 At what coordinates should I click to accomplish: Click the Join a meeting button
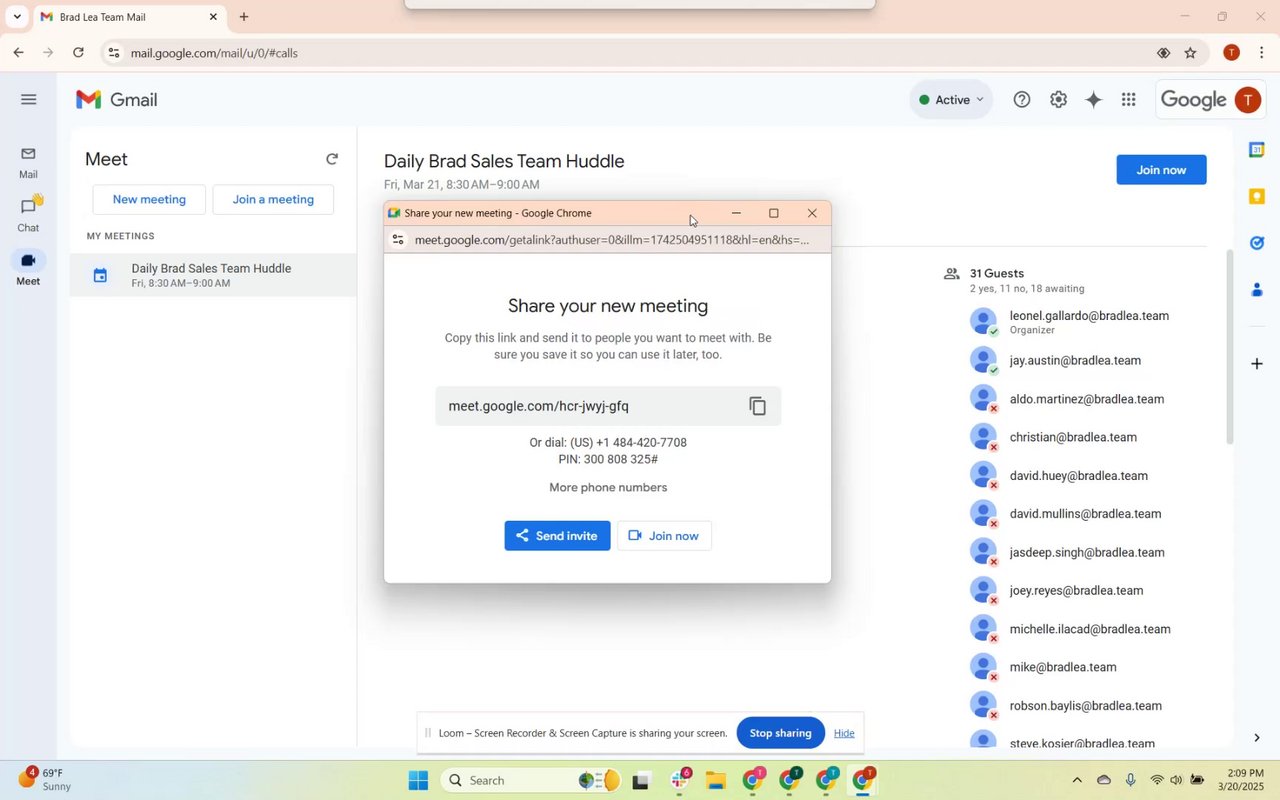point(273,199)
